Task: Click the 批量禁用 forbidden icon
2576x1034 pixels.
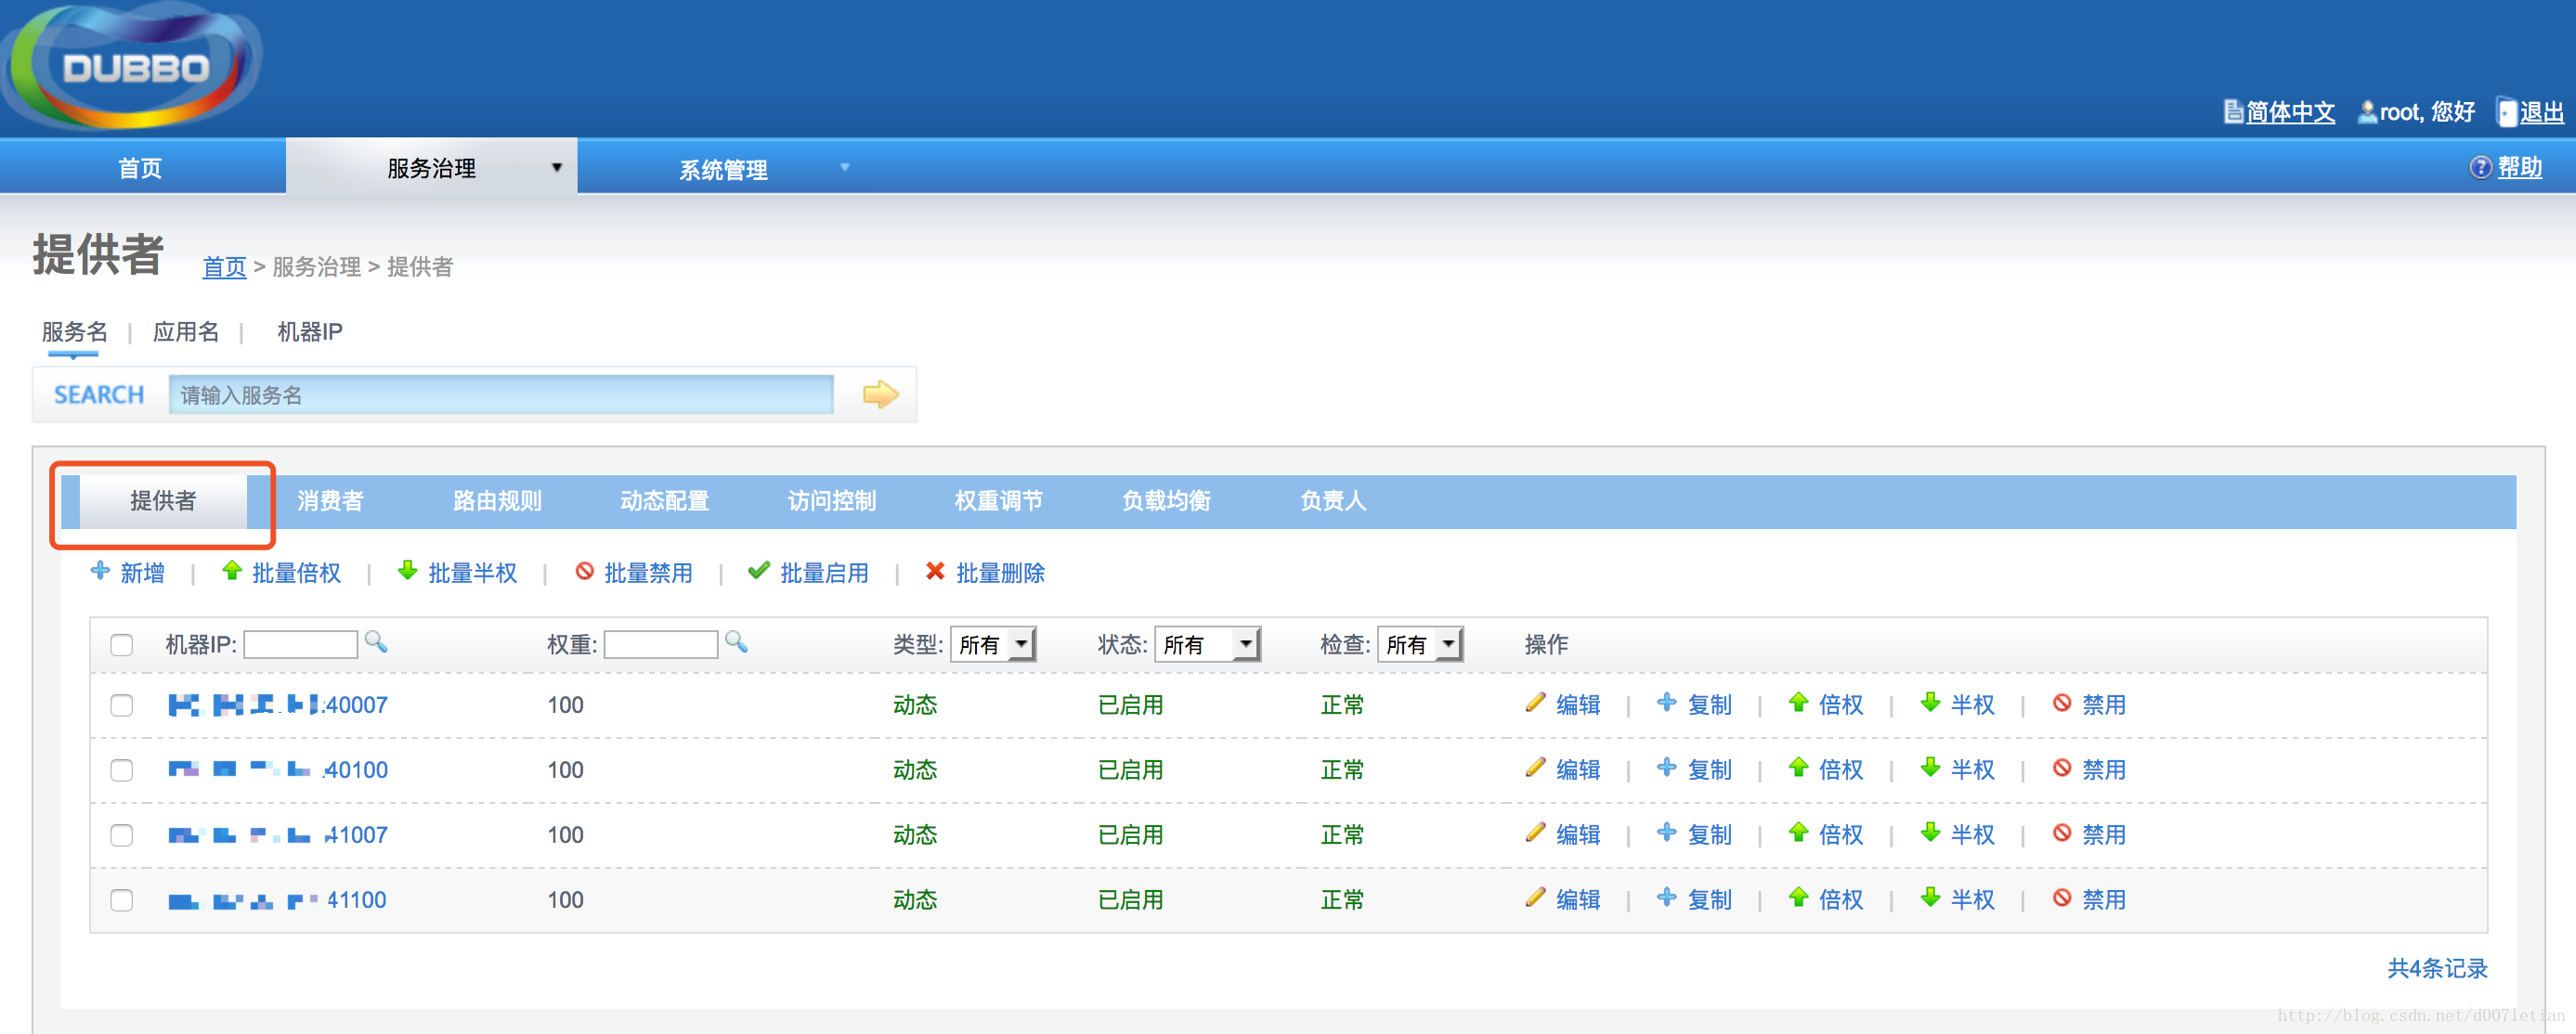Action: coord(584,571)
